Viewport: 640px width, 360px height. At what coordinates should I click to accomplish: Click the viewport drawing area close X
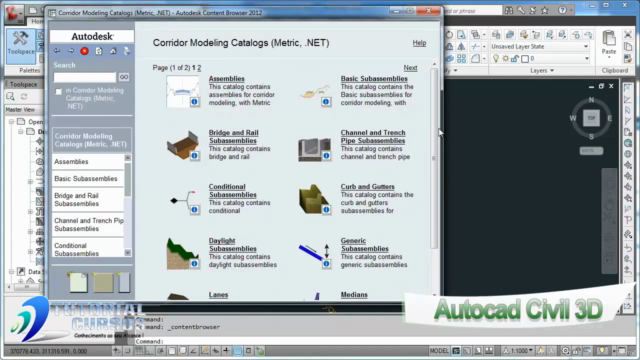[x=611, y=86]
